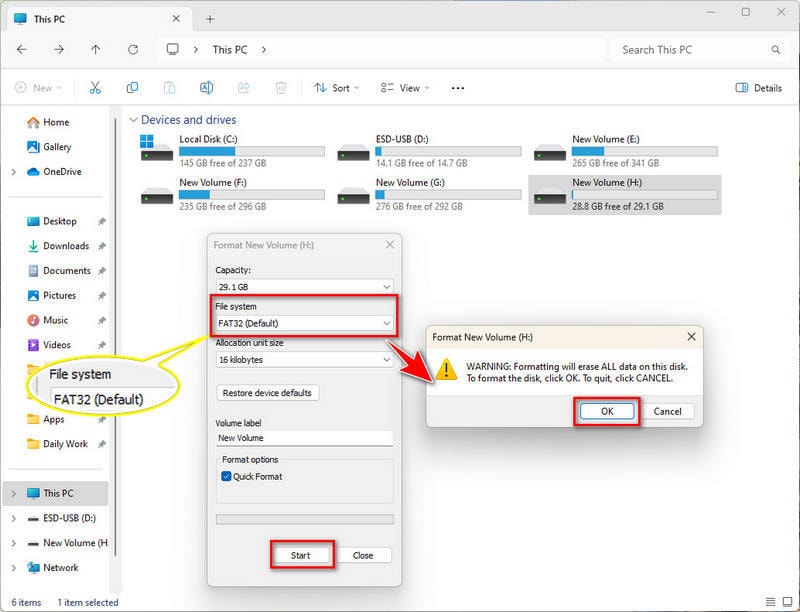Open Pictures quick access folder
Viewport: 800px width, 612px height.
(x=51, y=295)
